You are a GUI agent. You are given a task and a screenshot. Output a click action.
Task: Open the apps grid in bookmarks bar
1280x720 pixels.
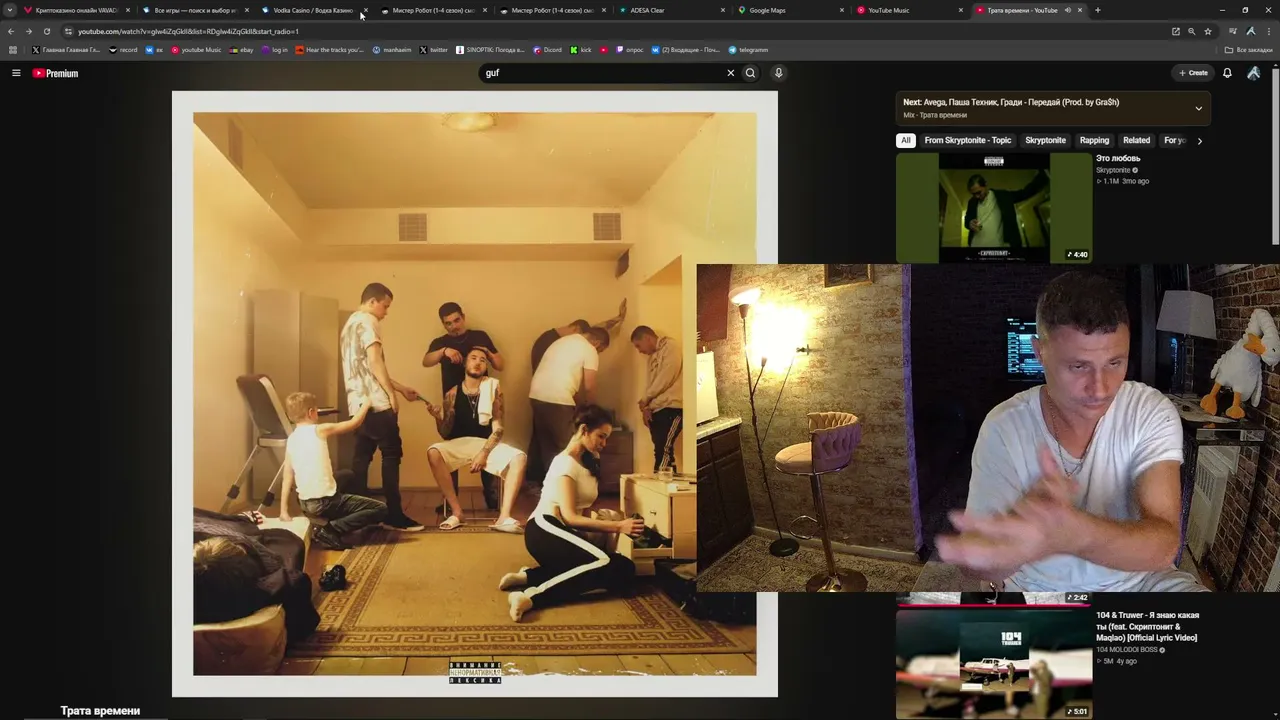[x=12, y=50]
